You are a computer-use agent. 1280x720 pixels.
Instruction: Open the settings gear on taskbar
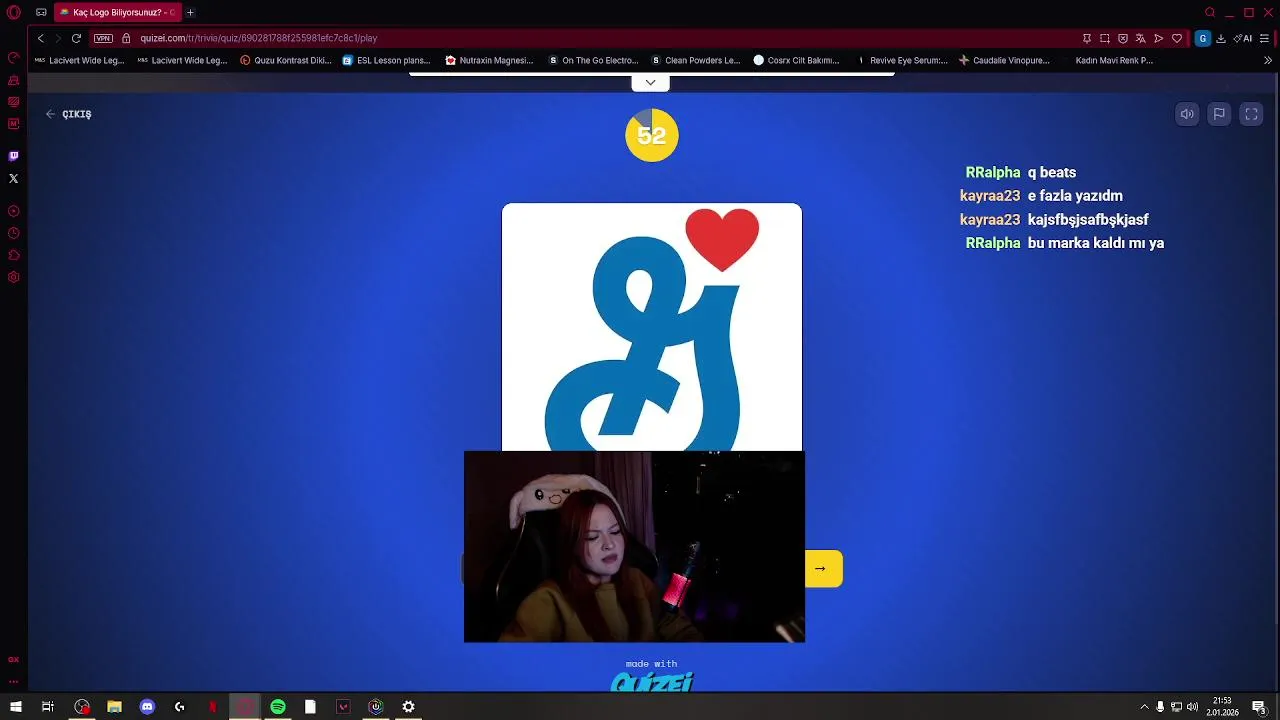pyautogui.click(x=408, y=707)
